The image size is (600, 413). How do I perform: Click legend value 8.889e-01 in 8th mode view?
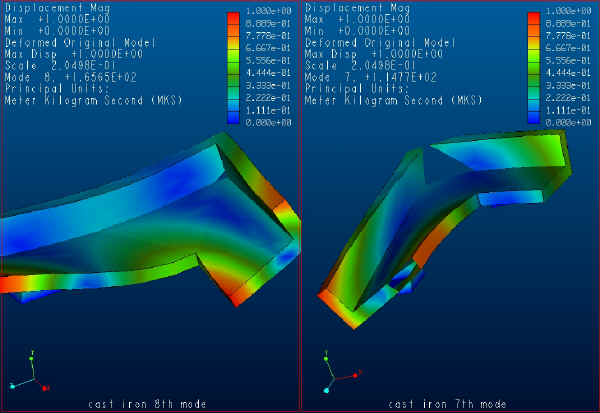pyautogui.click(x=268, y=23)
